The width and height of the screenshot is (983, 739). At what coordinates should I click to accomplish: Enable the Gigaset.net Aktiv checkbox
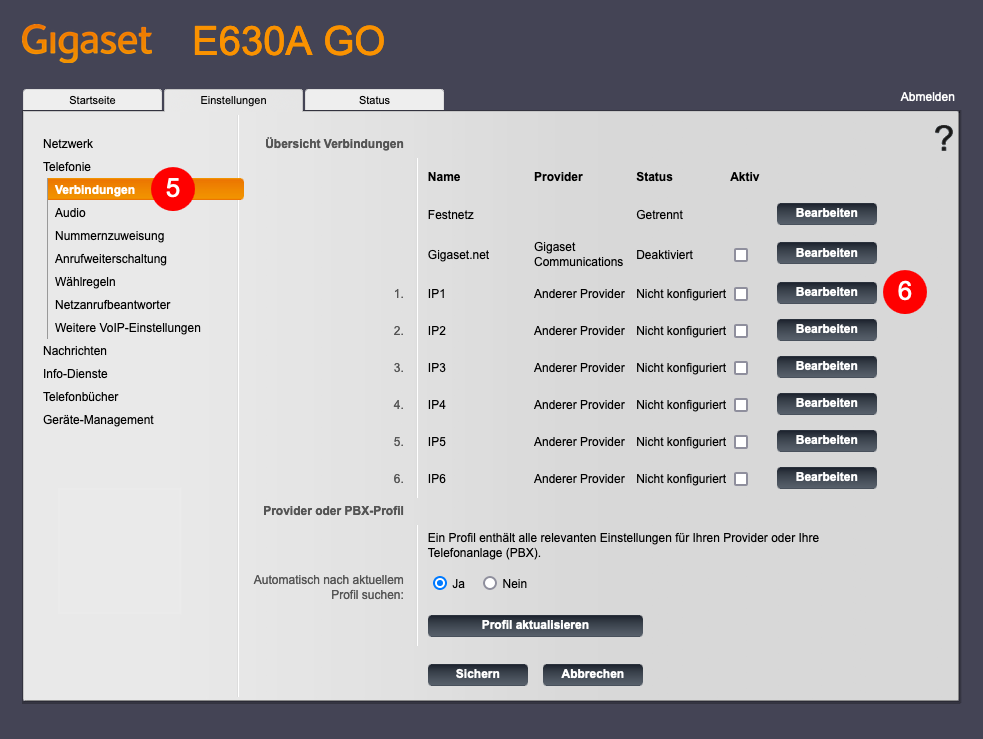coord(741,255)
